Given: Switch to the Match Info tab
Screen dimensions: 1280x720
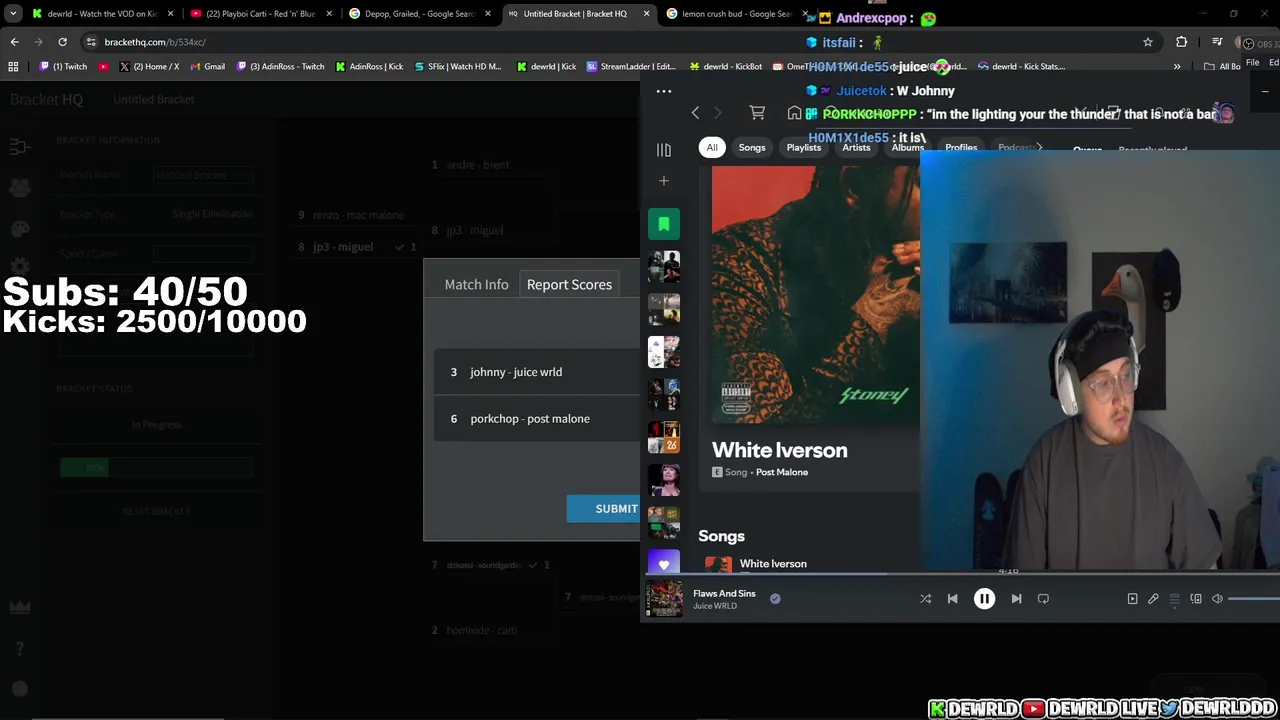Looking at the screenshot, I should point(476,284).
